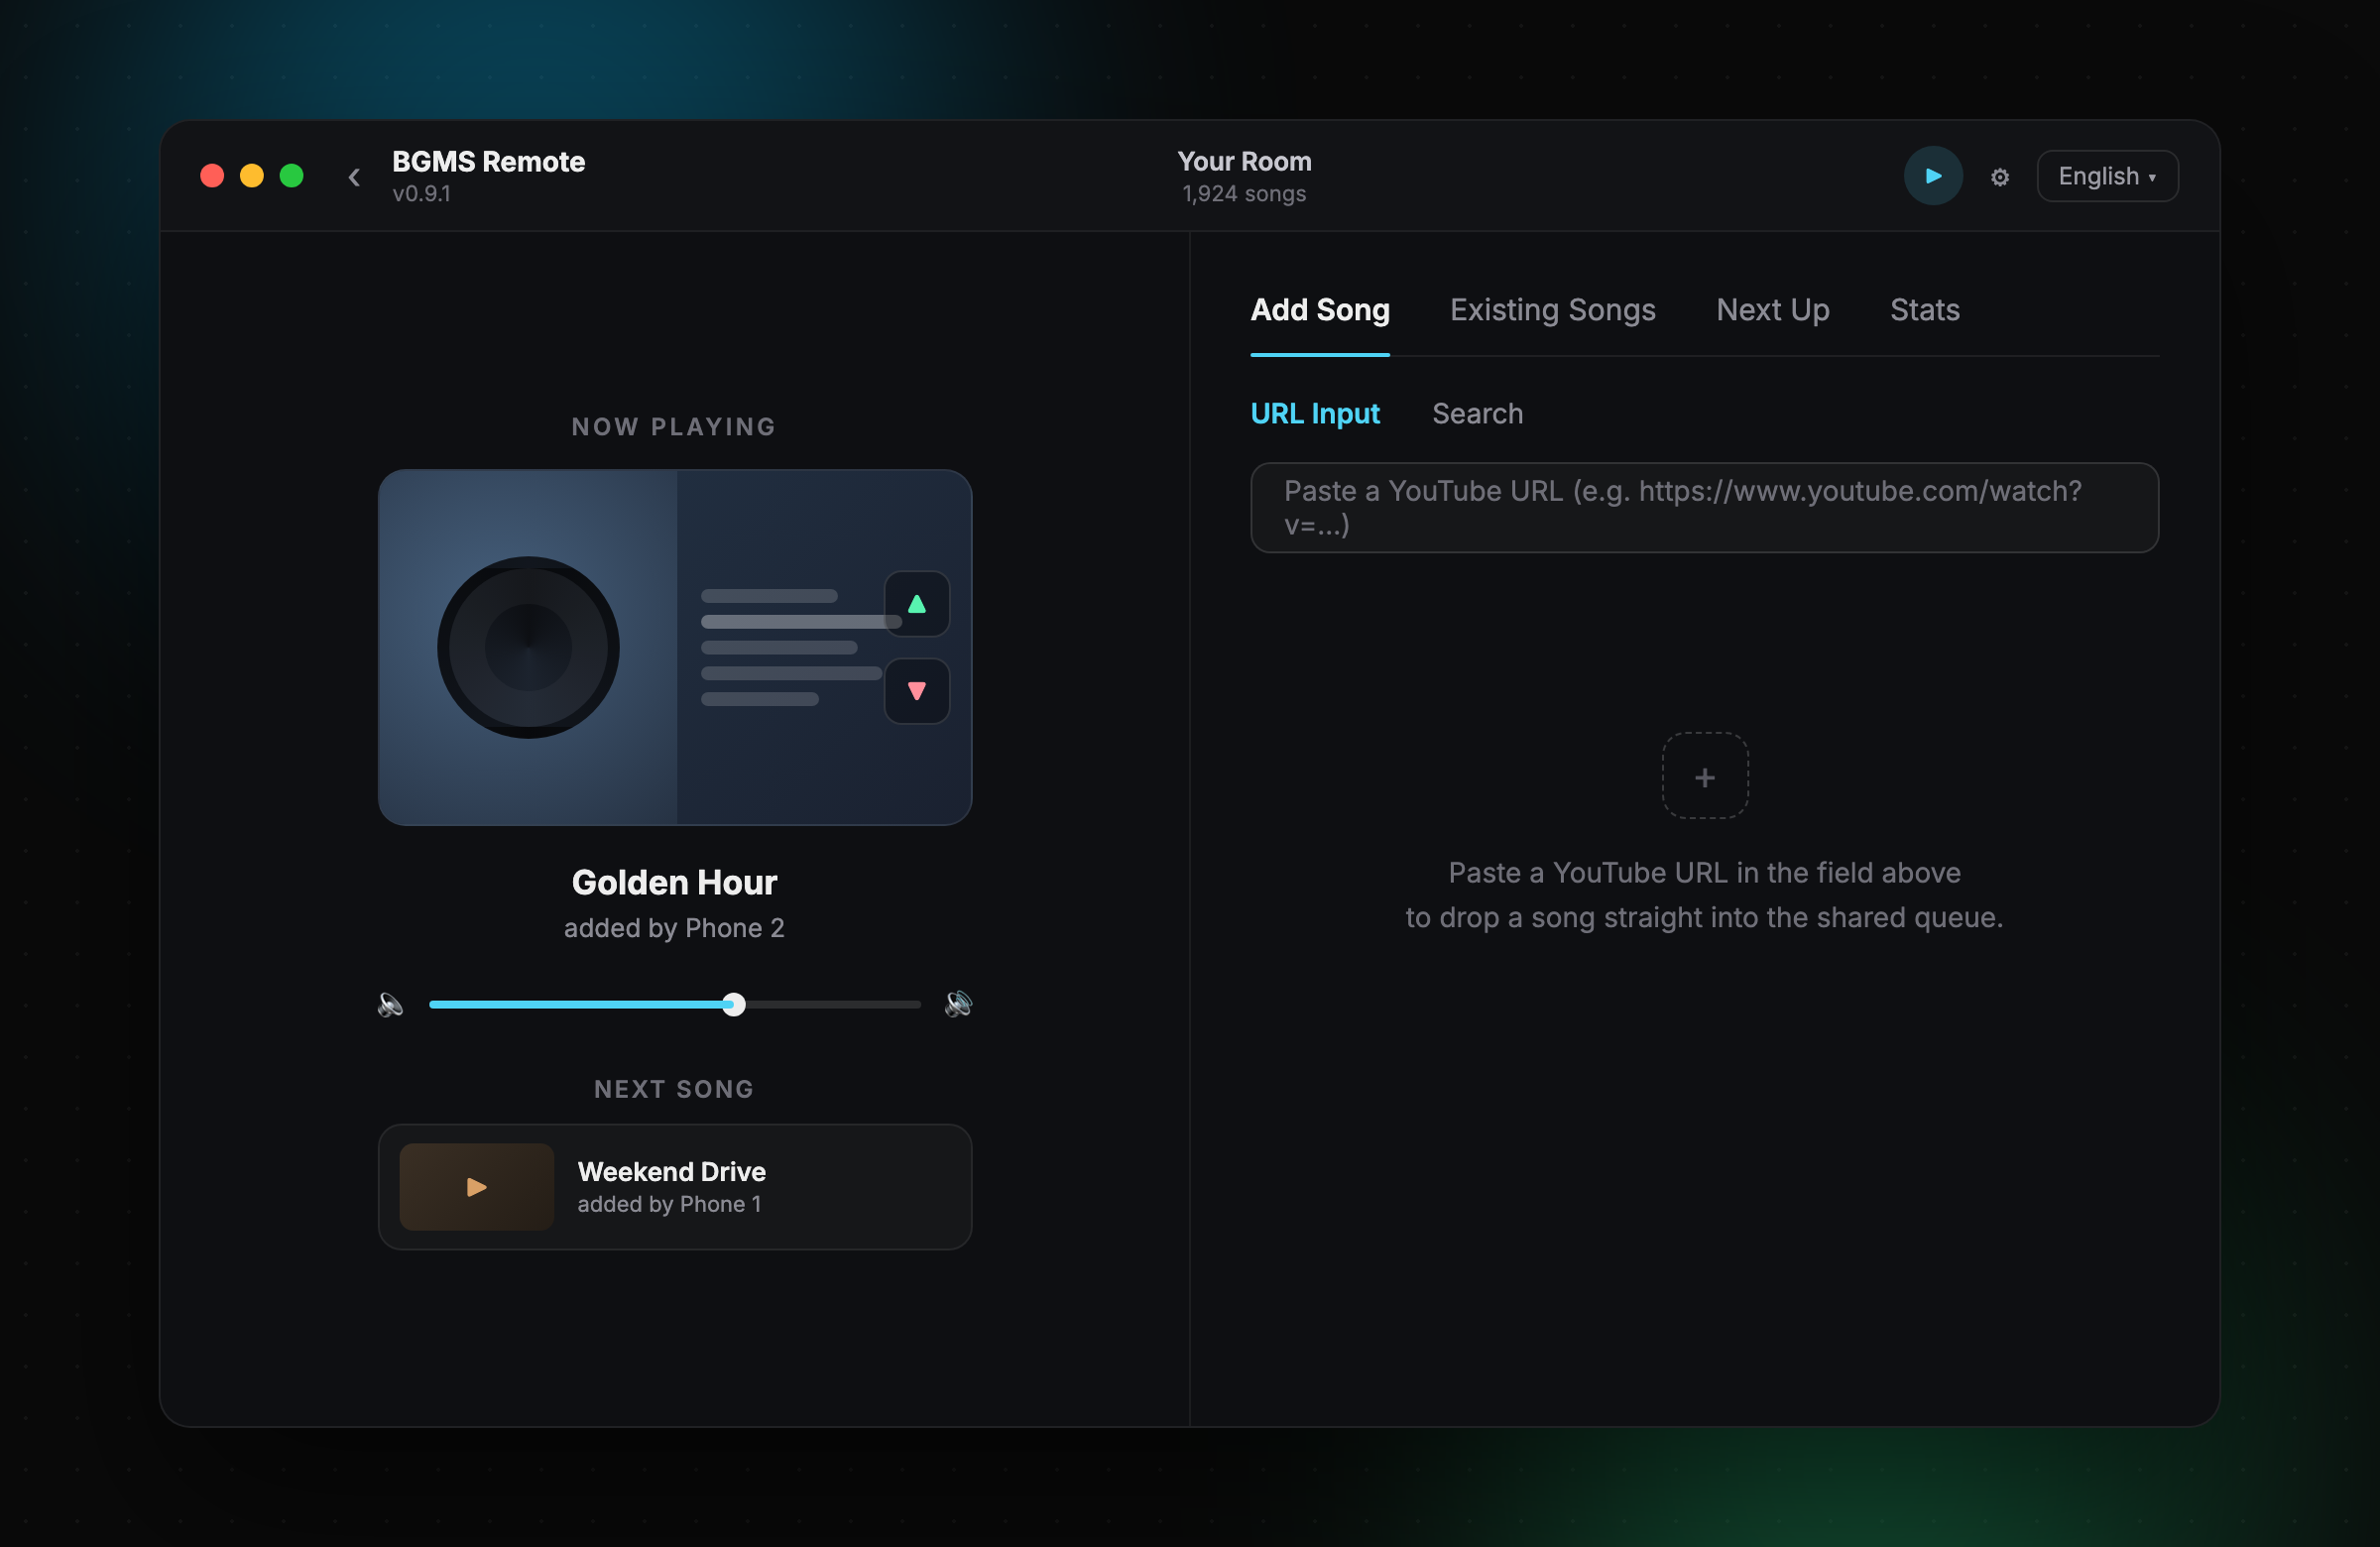
Task: Click the back arrow beside BGMS Remote
Action: (354, 177)
